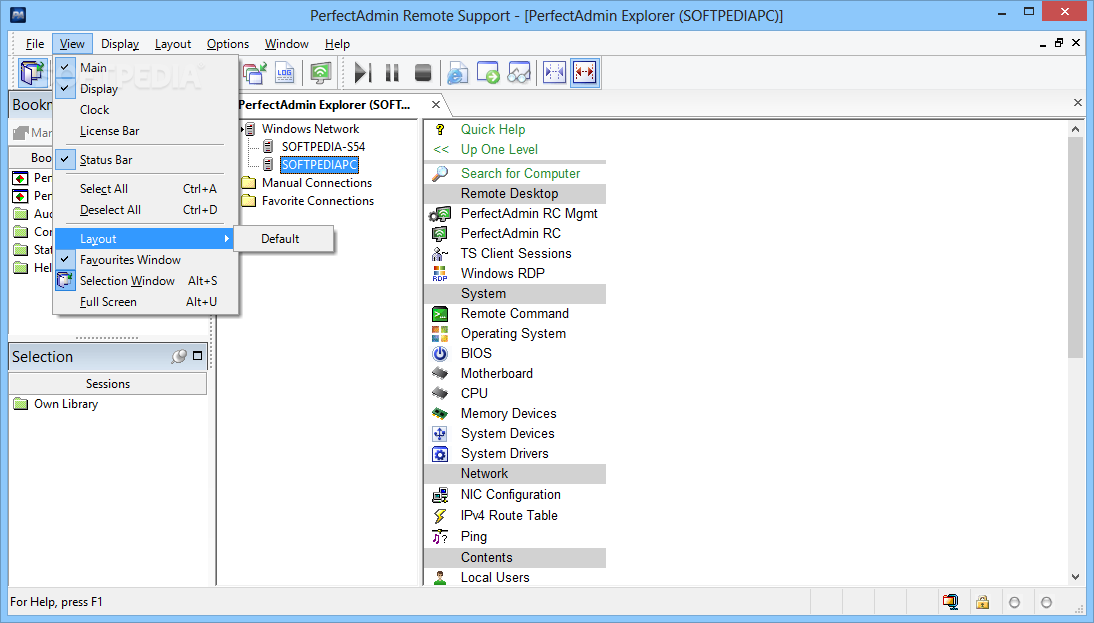Click the red expand-width arrows icon
1094x623 pixels.
pyautogui.click(x=585, y=73)
